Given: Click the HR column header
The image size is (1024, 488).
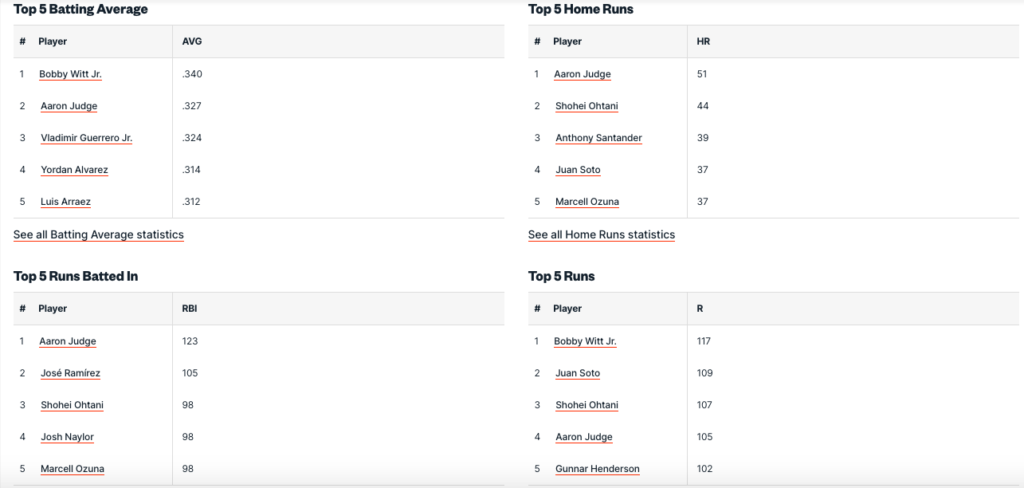Looking at the screenshot, I should [703, 42].
